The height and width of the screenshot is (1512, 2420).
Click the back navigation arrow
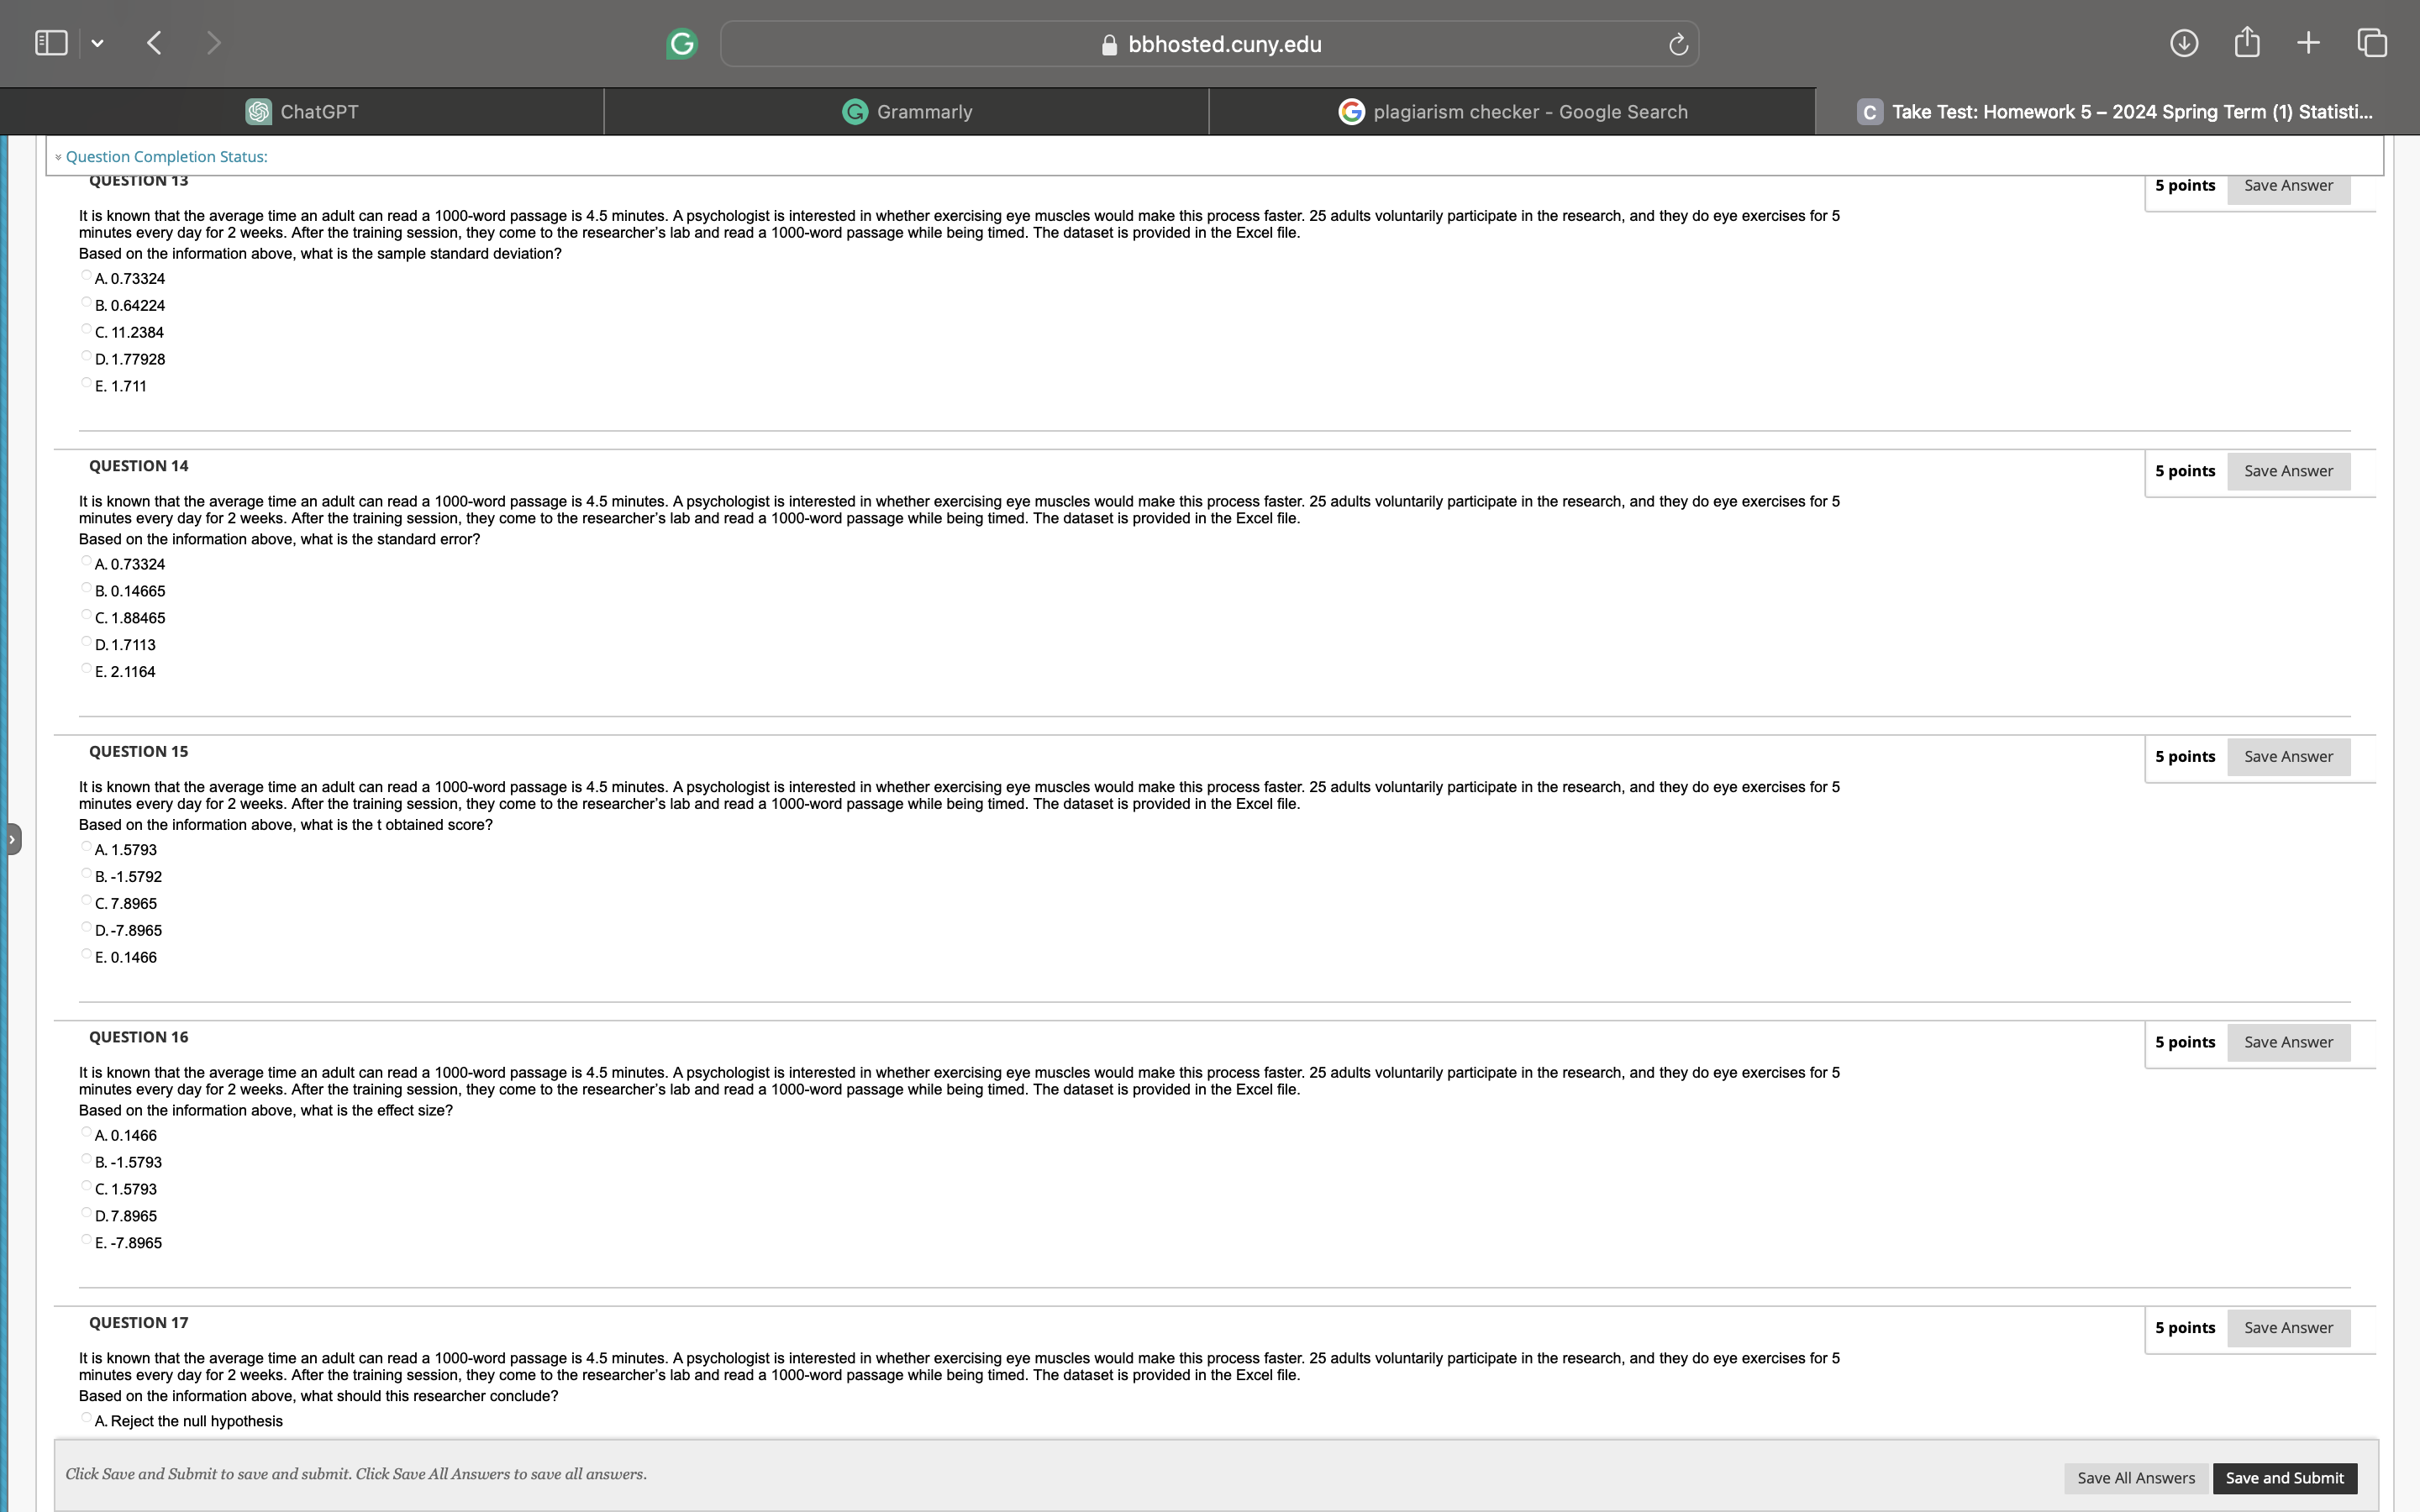(155, 43)
